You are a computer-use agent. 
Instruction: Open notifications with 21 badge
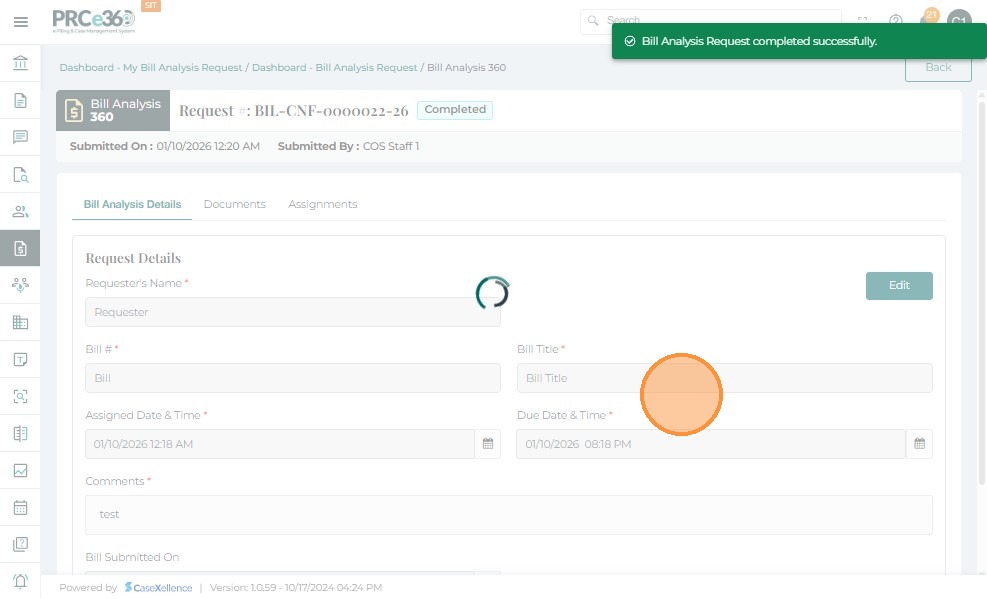tap(929, 18)
